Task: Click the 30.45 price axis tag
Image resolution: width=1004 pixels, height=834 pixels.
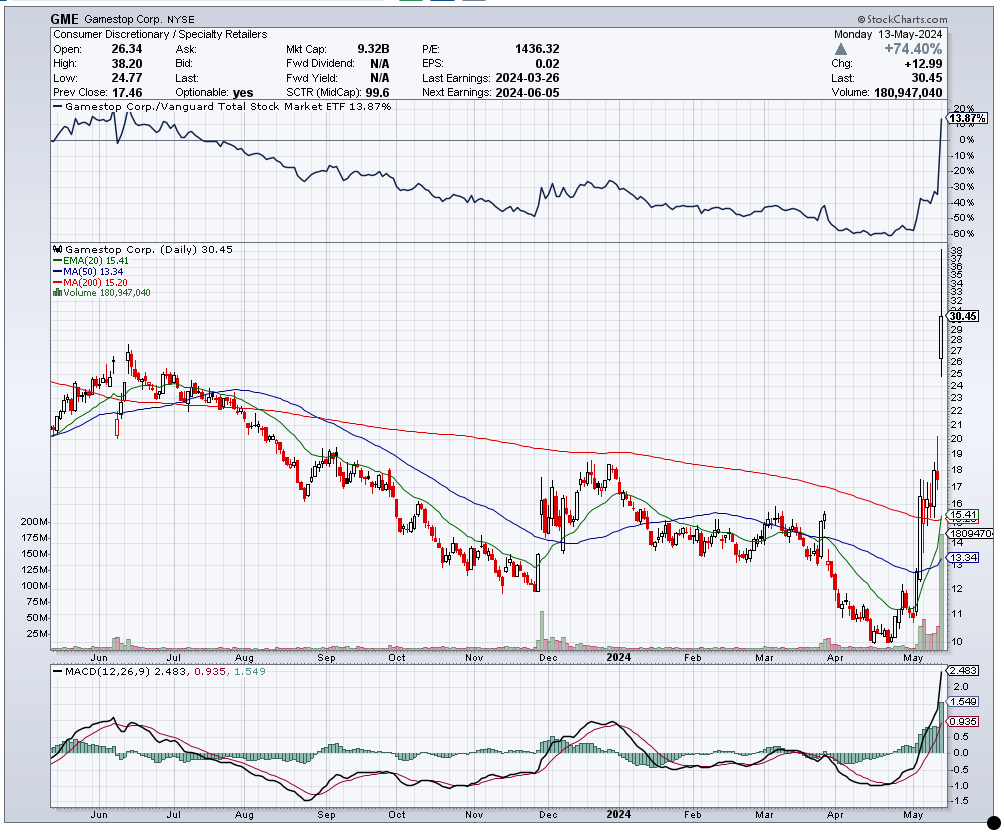Action: point(963,317)
